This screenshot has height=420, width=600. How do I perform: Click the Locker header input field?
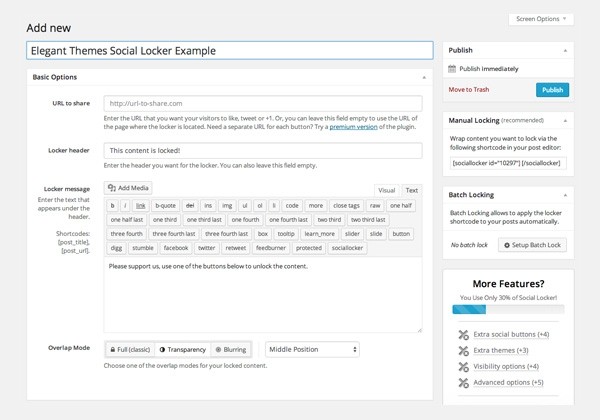point(263,151)
